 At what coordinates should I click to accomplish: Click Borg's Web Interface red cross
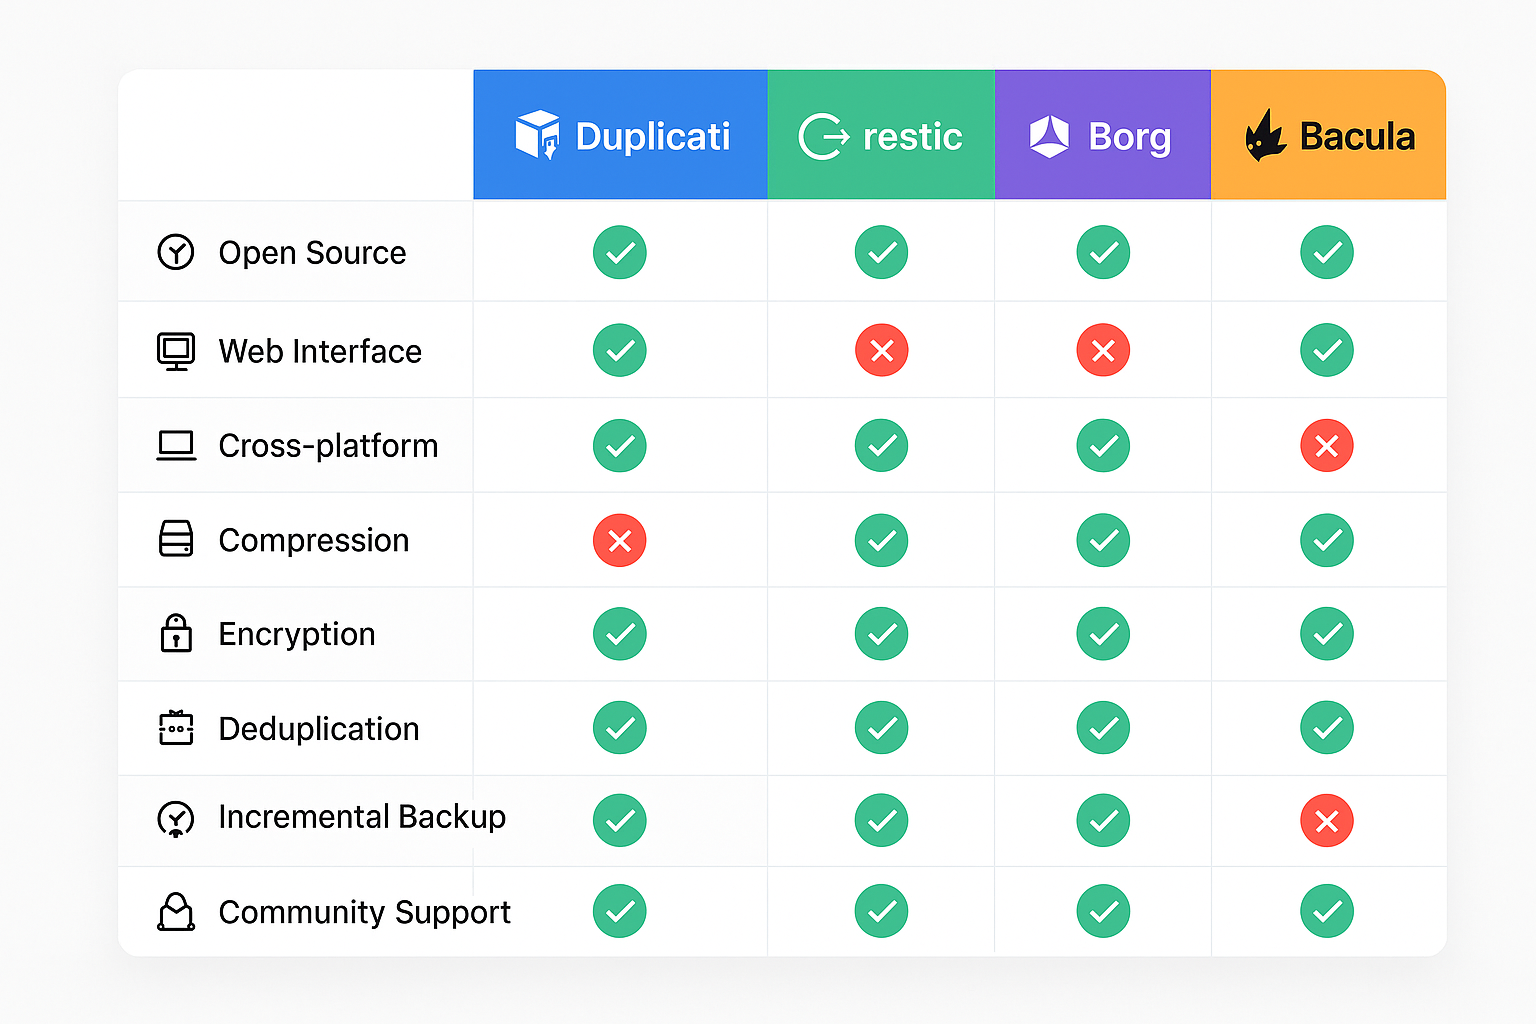coord(1103,350)
